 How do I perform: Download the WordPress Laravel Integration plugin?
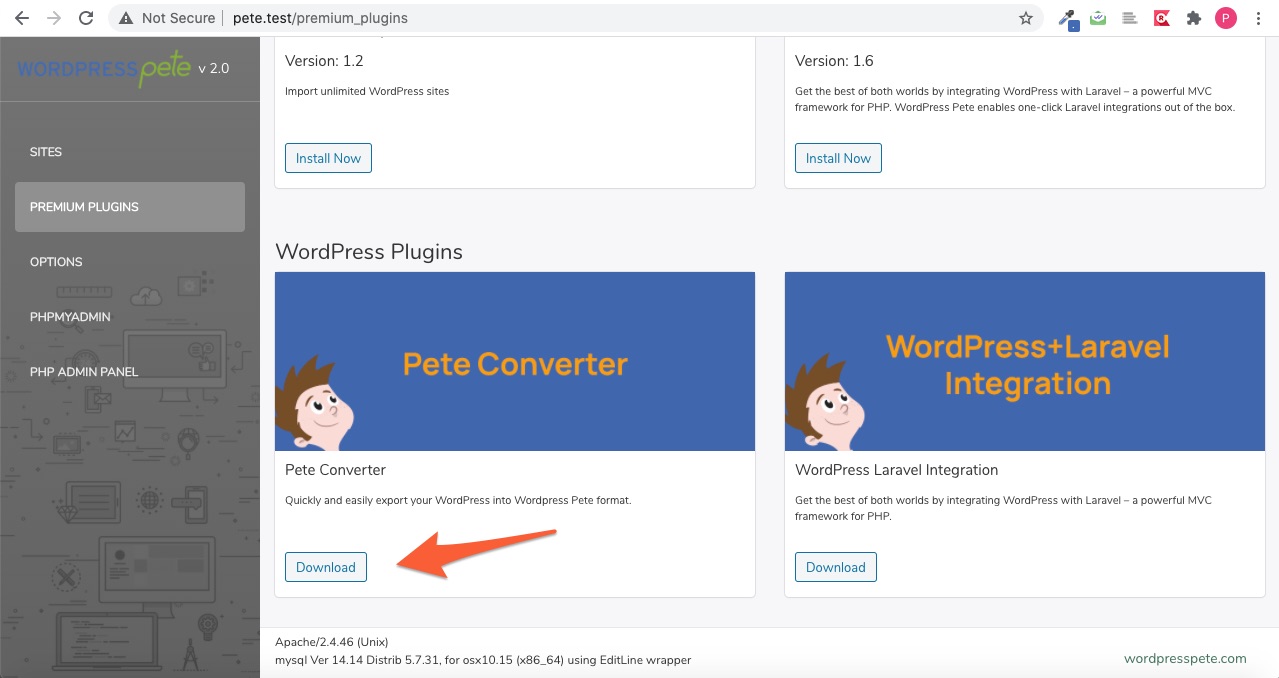coord(836,567)
